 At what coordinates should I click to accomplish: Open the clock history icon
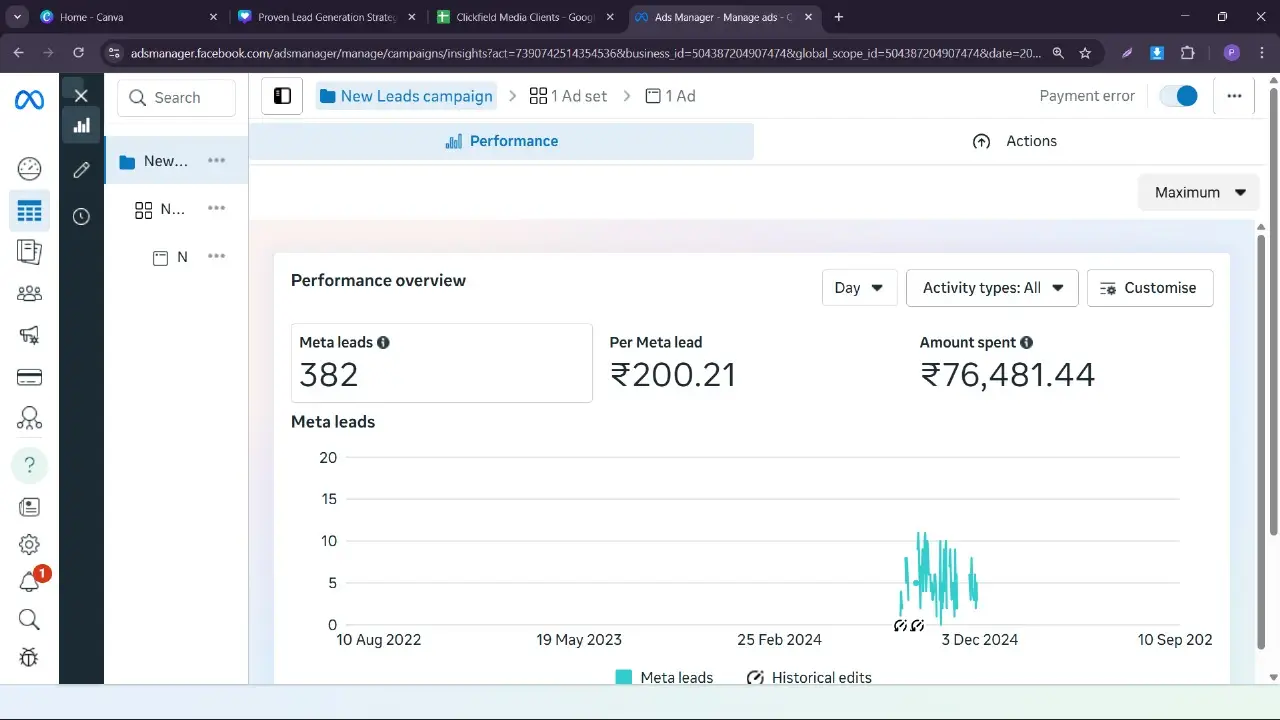(81, 216)
